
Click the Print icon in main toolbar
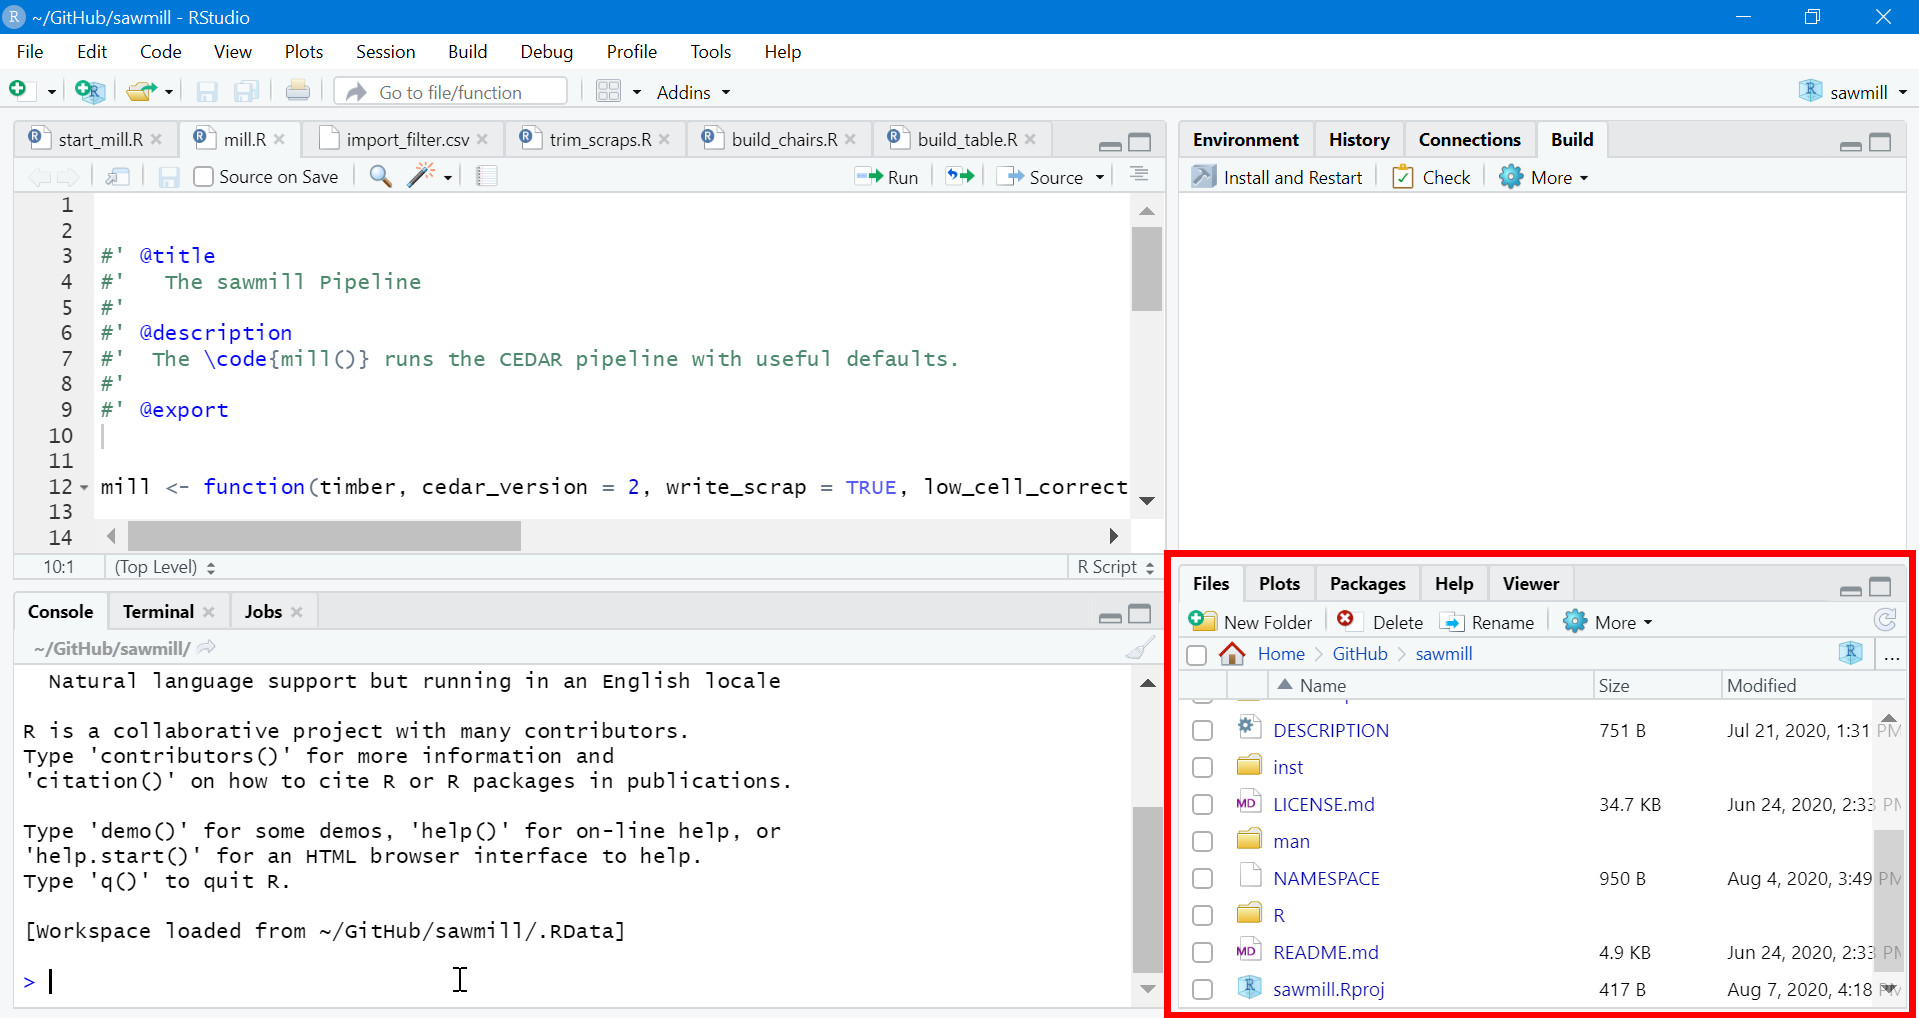coord(298,91)
